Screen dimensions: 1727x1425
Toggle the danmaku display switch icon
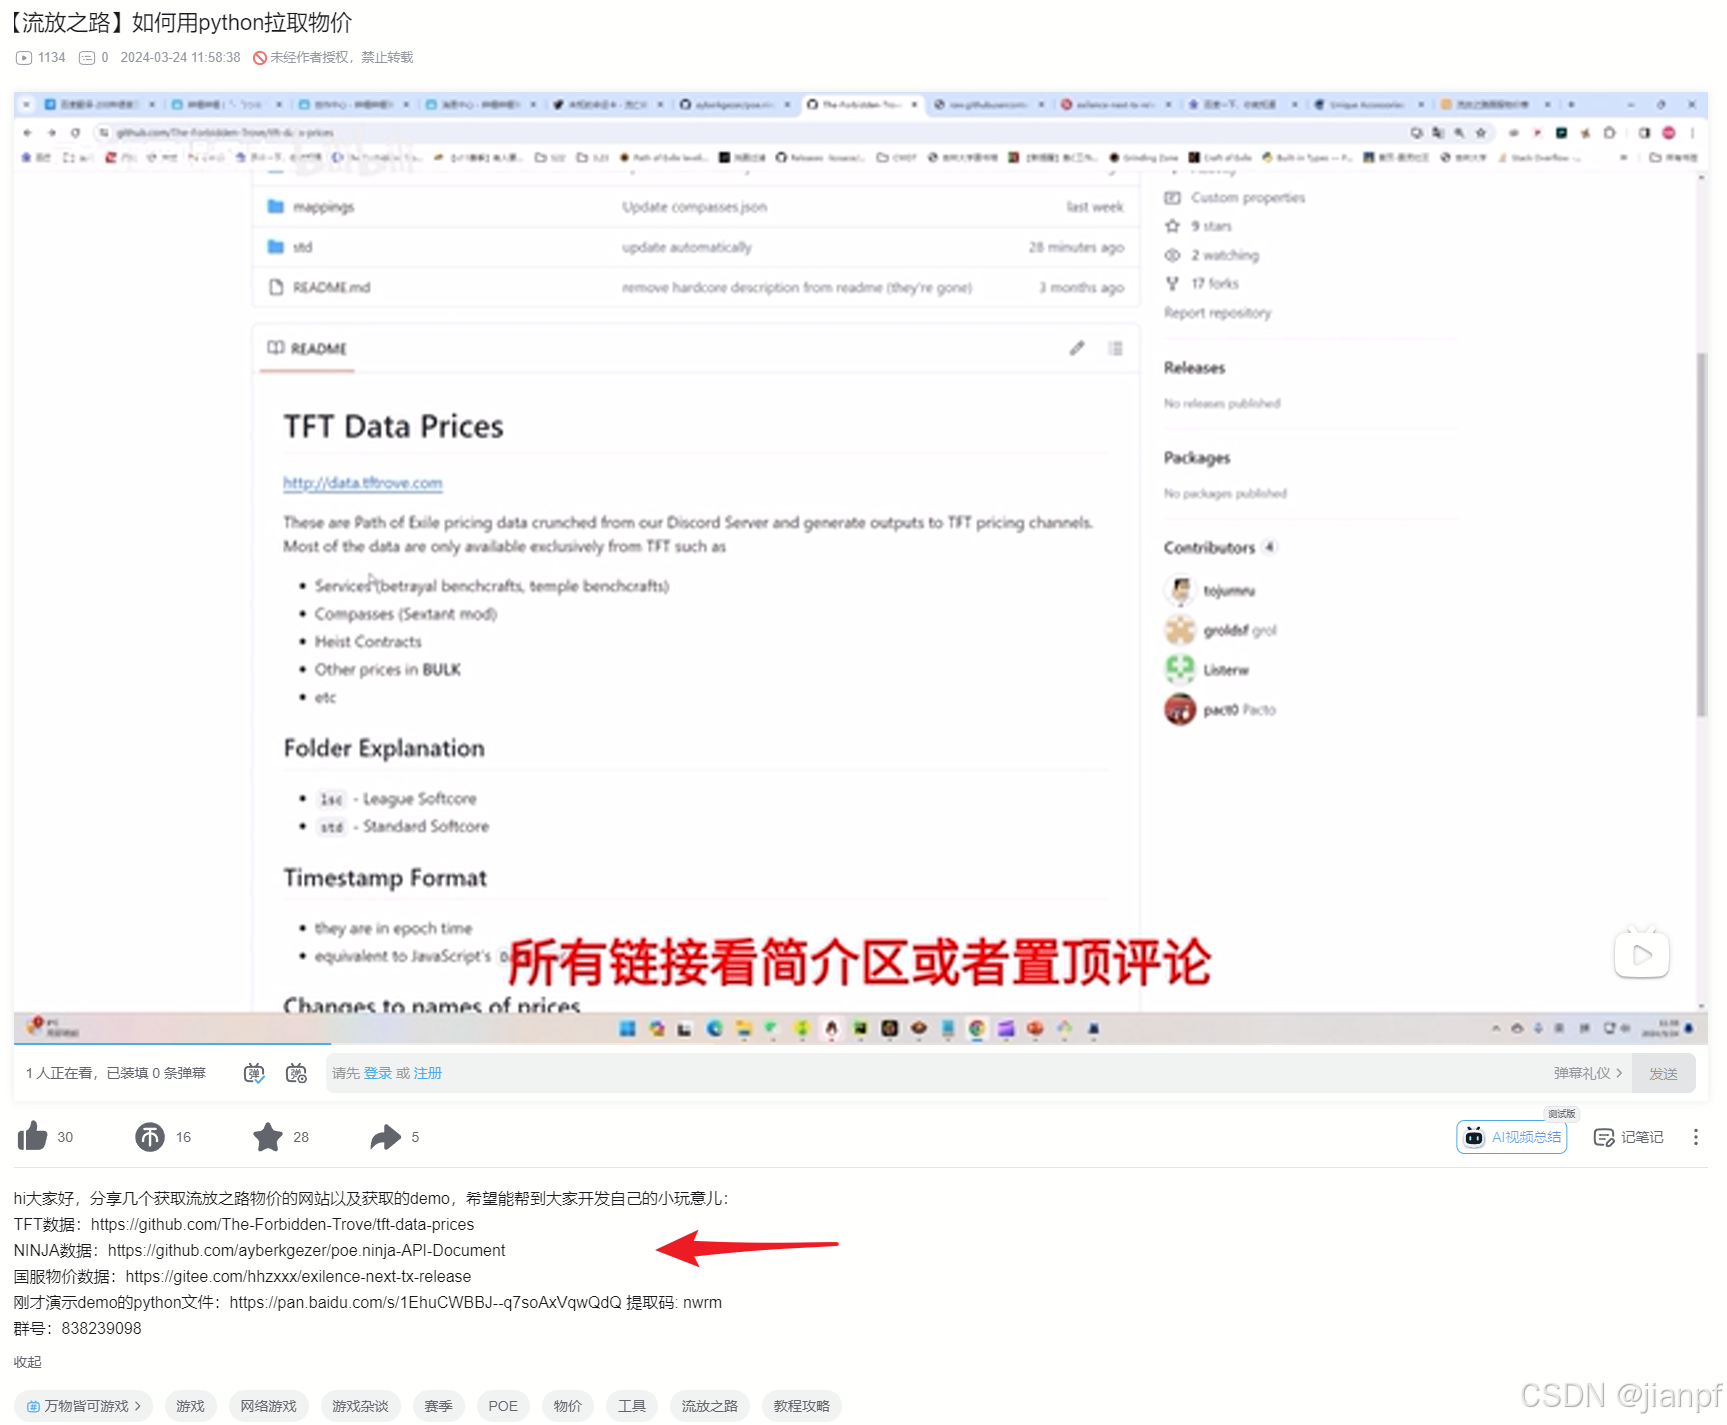click(x=254, y=1073)
